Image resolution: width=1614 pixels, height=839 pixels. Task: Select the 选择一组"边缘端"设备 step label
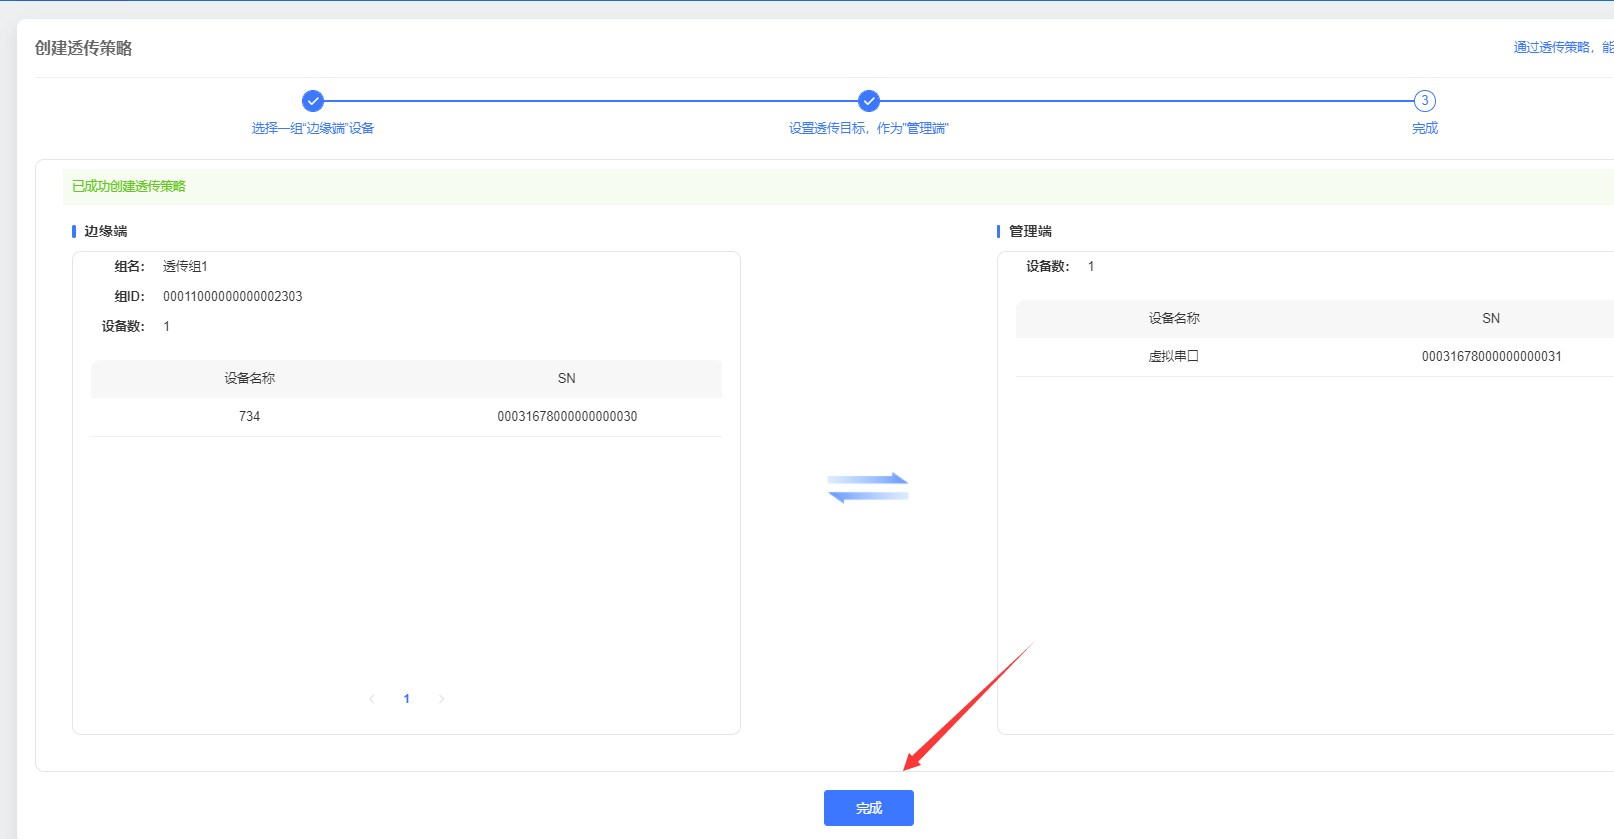pyautogui.click(x=313, y=128)
